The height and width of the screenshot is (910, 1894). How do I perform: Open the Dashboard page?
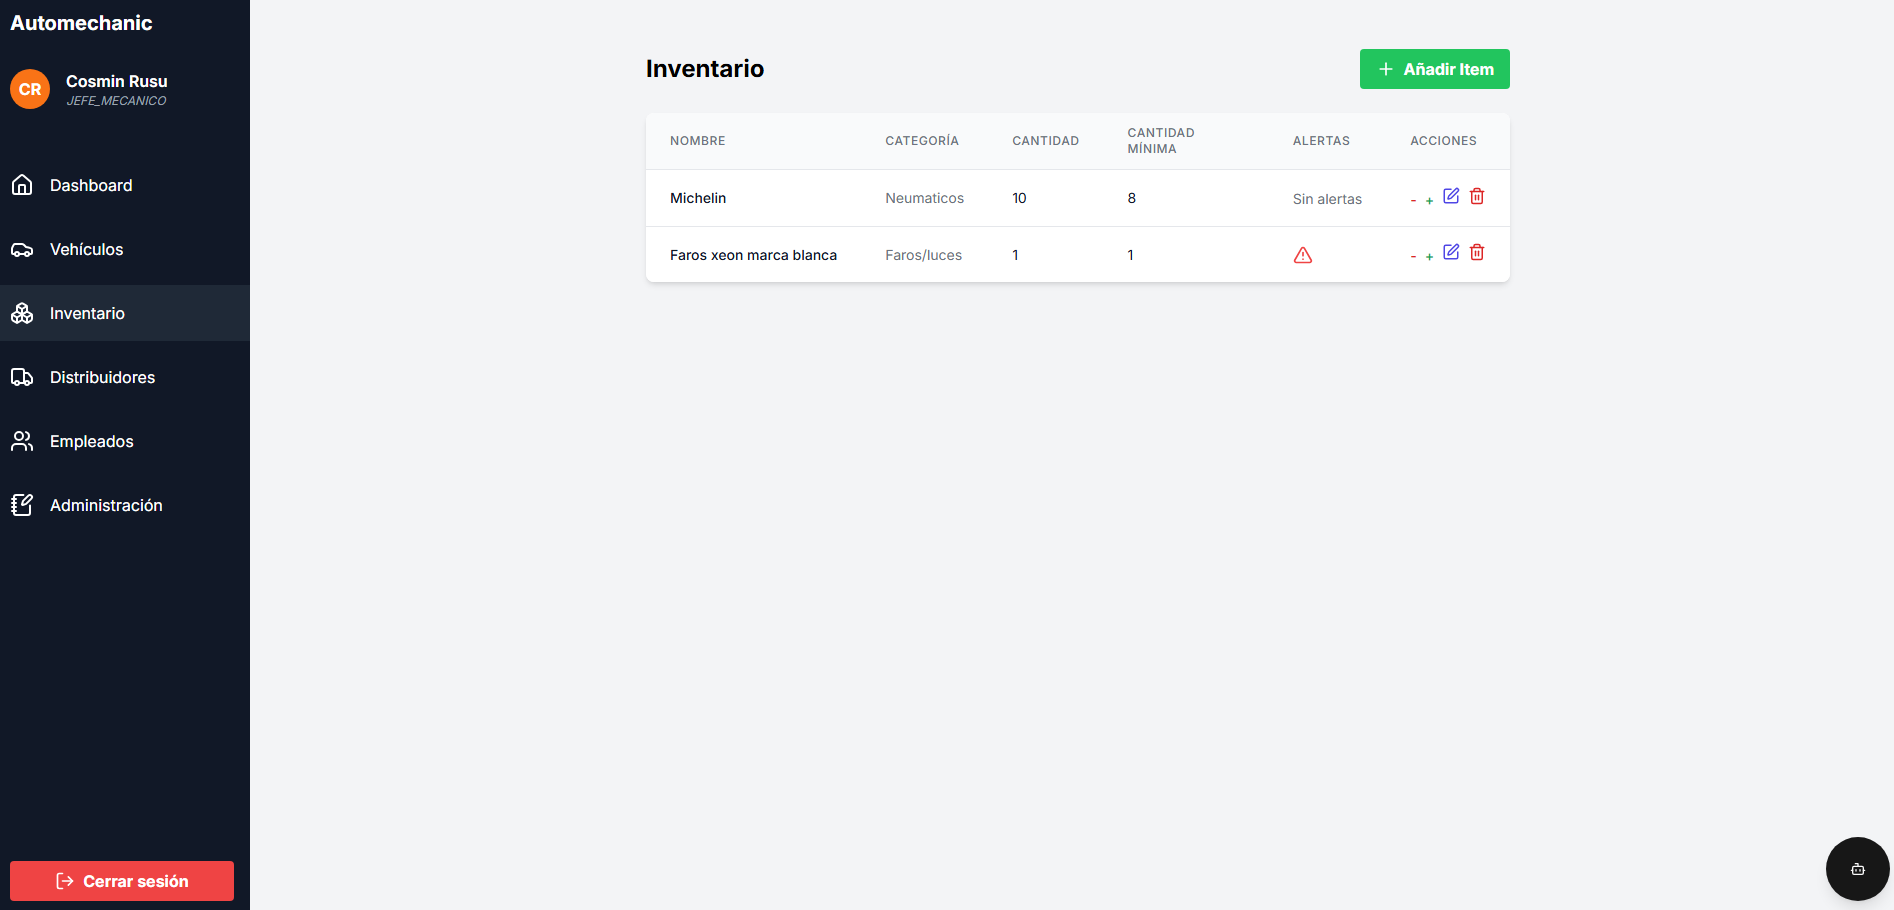91,185
